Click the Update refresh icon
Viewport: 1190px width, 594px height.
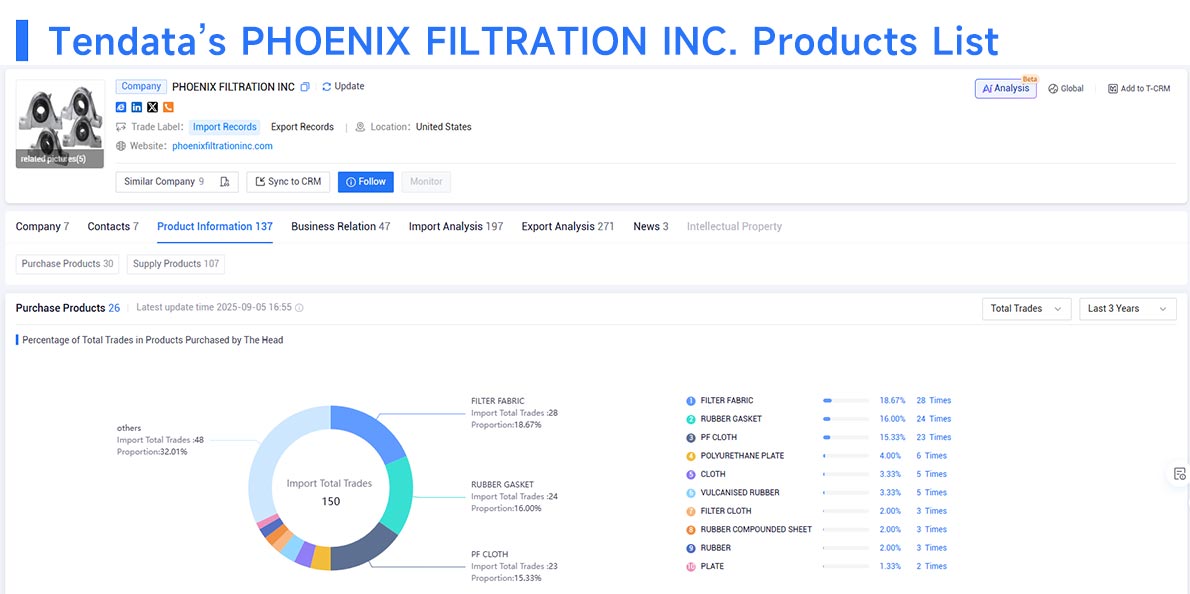(x=326, y=86)
